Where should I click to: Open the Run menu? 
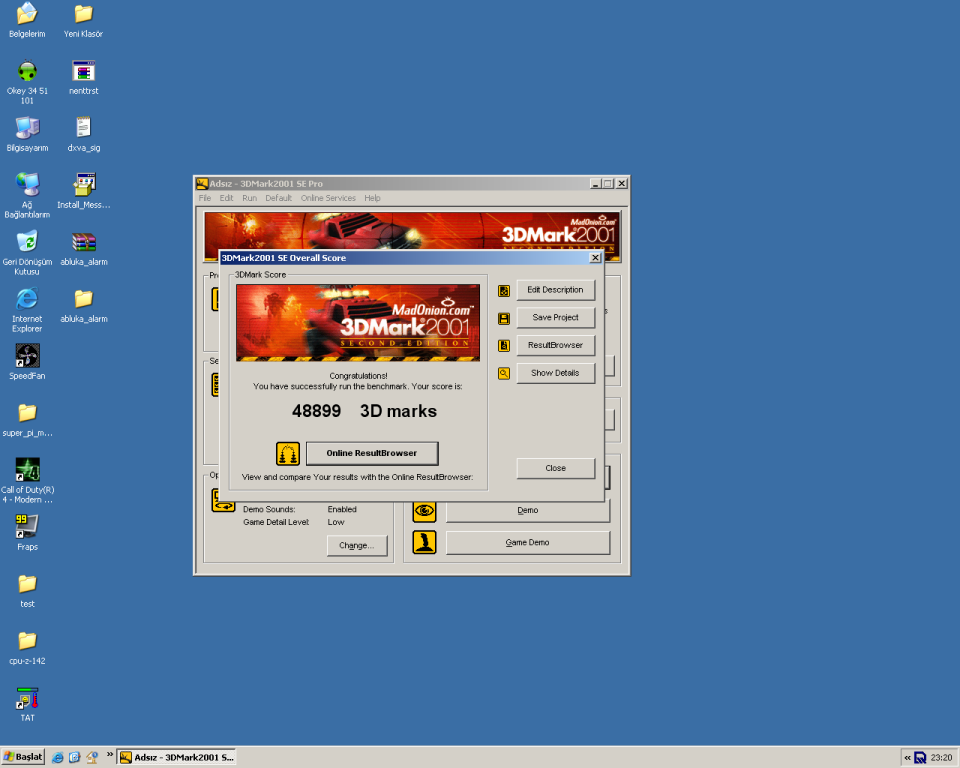click(249, 198)
